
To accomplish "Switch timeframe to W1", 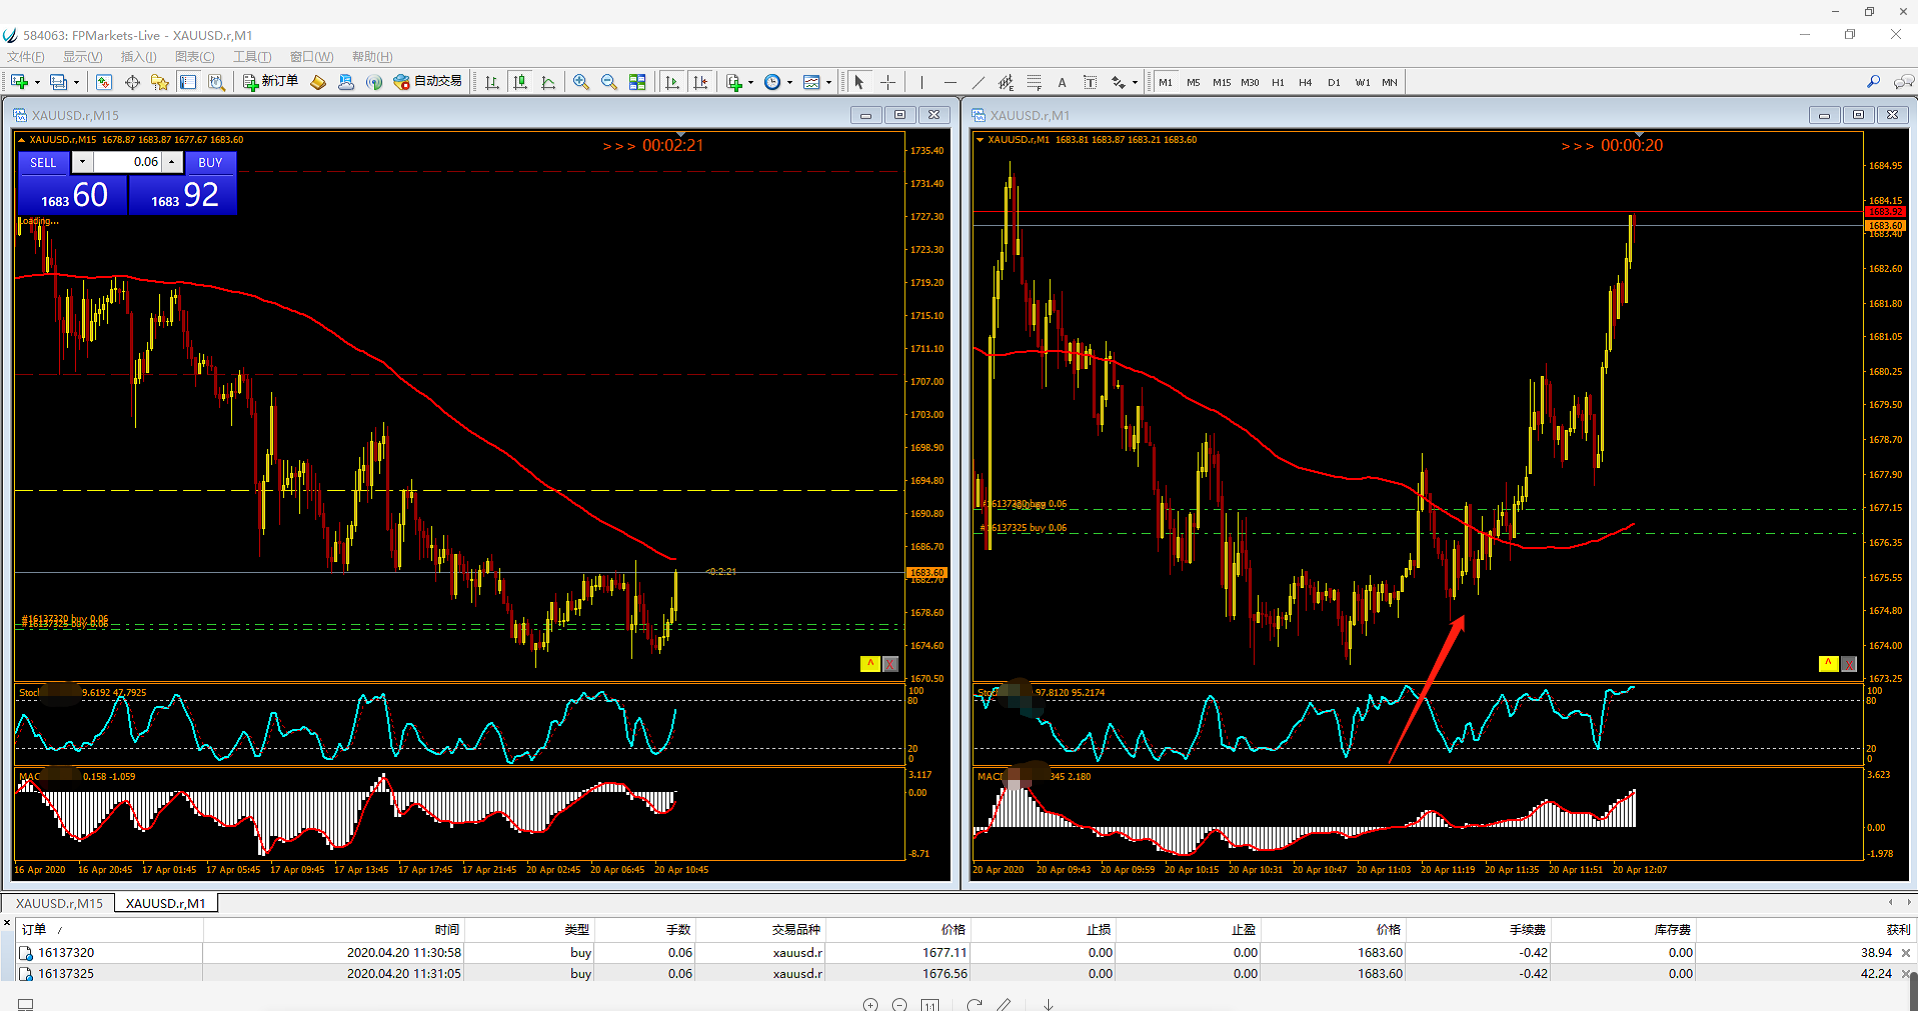I will coord(1362,82).
